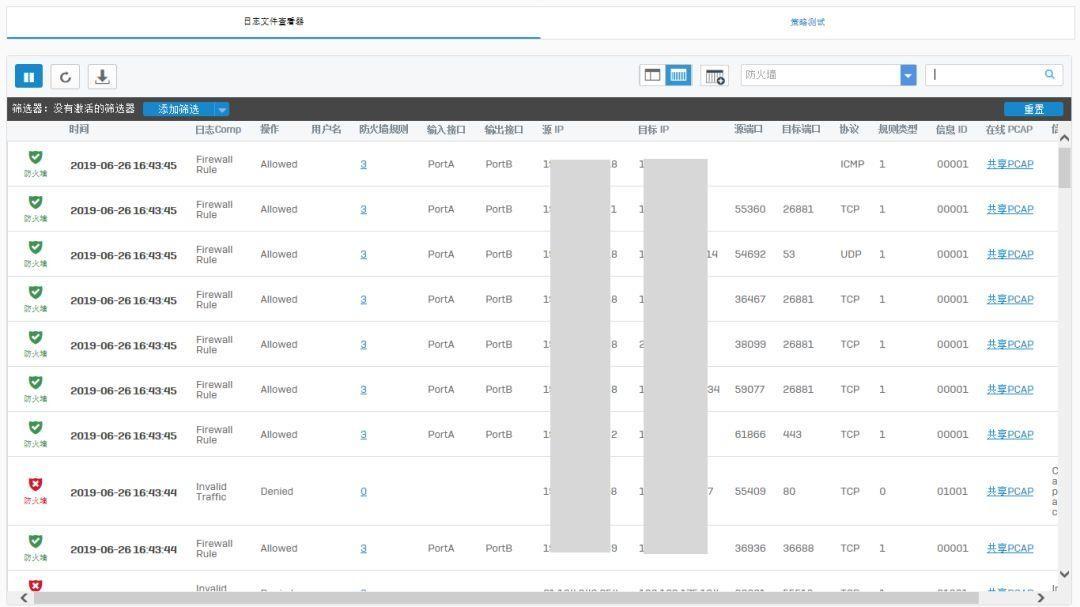Open 共享PCAP link for source port 59077
1080x607 pixels.
[x=1010, y=389]
